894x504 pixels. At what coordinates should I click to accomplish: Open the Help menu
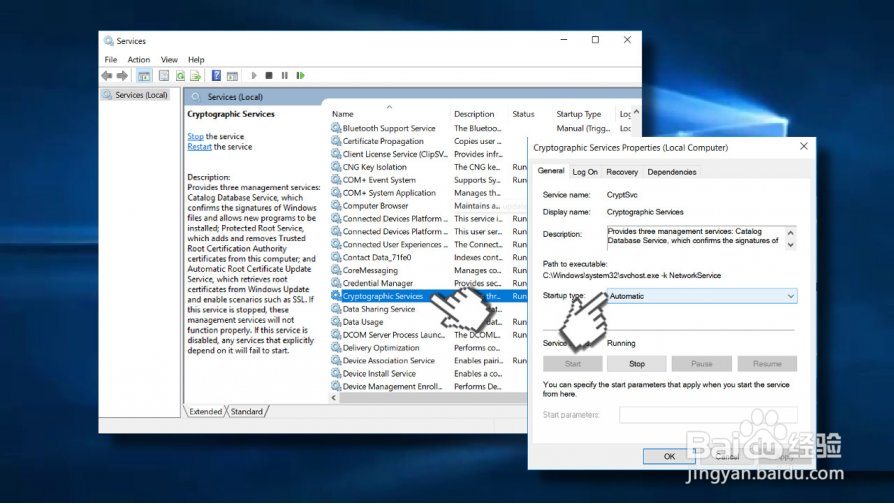pos(196,59)
